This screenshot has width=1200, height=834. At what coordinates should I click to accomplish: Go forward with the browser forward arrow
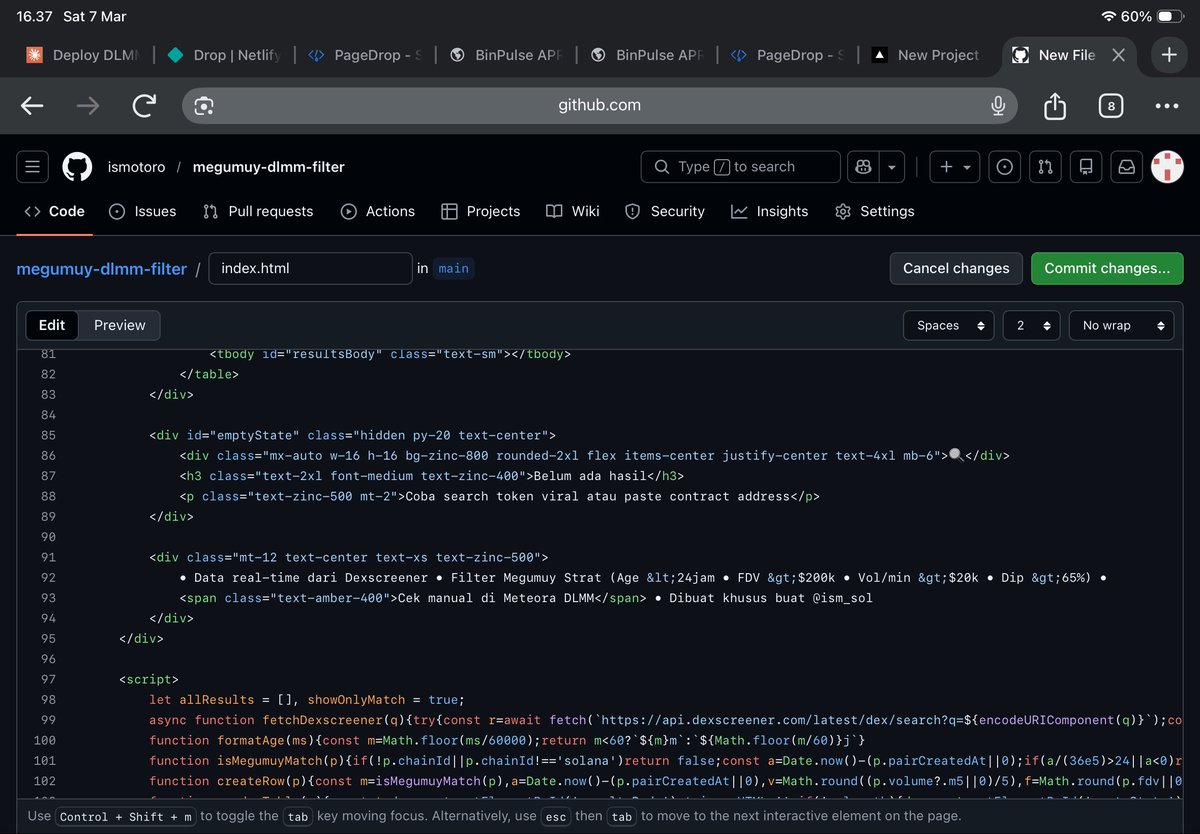[88, 105]
